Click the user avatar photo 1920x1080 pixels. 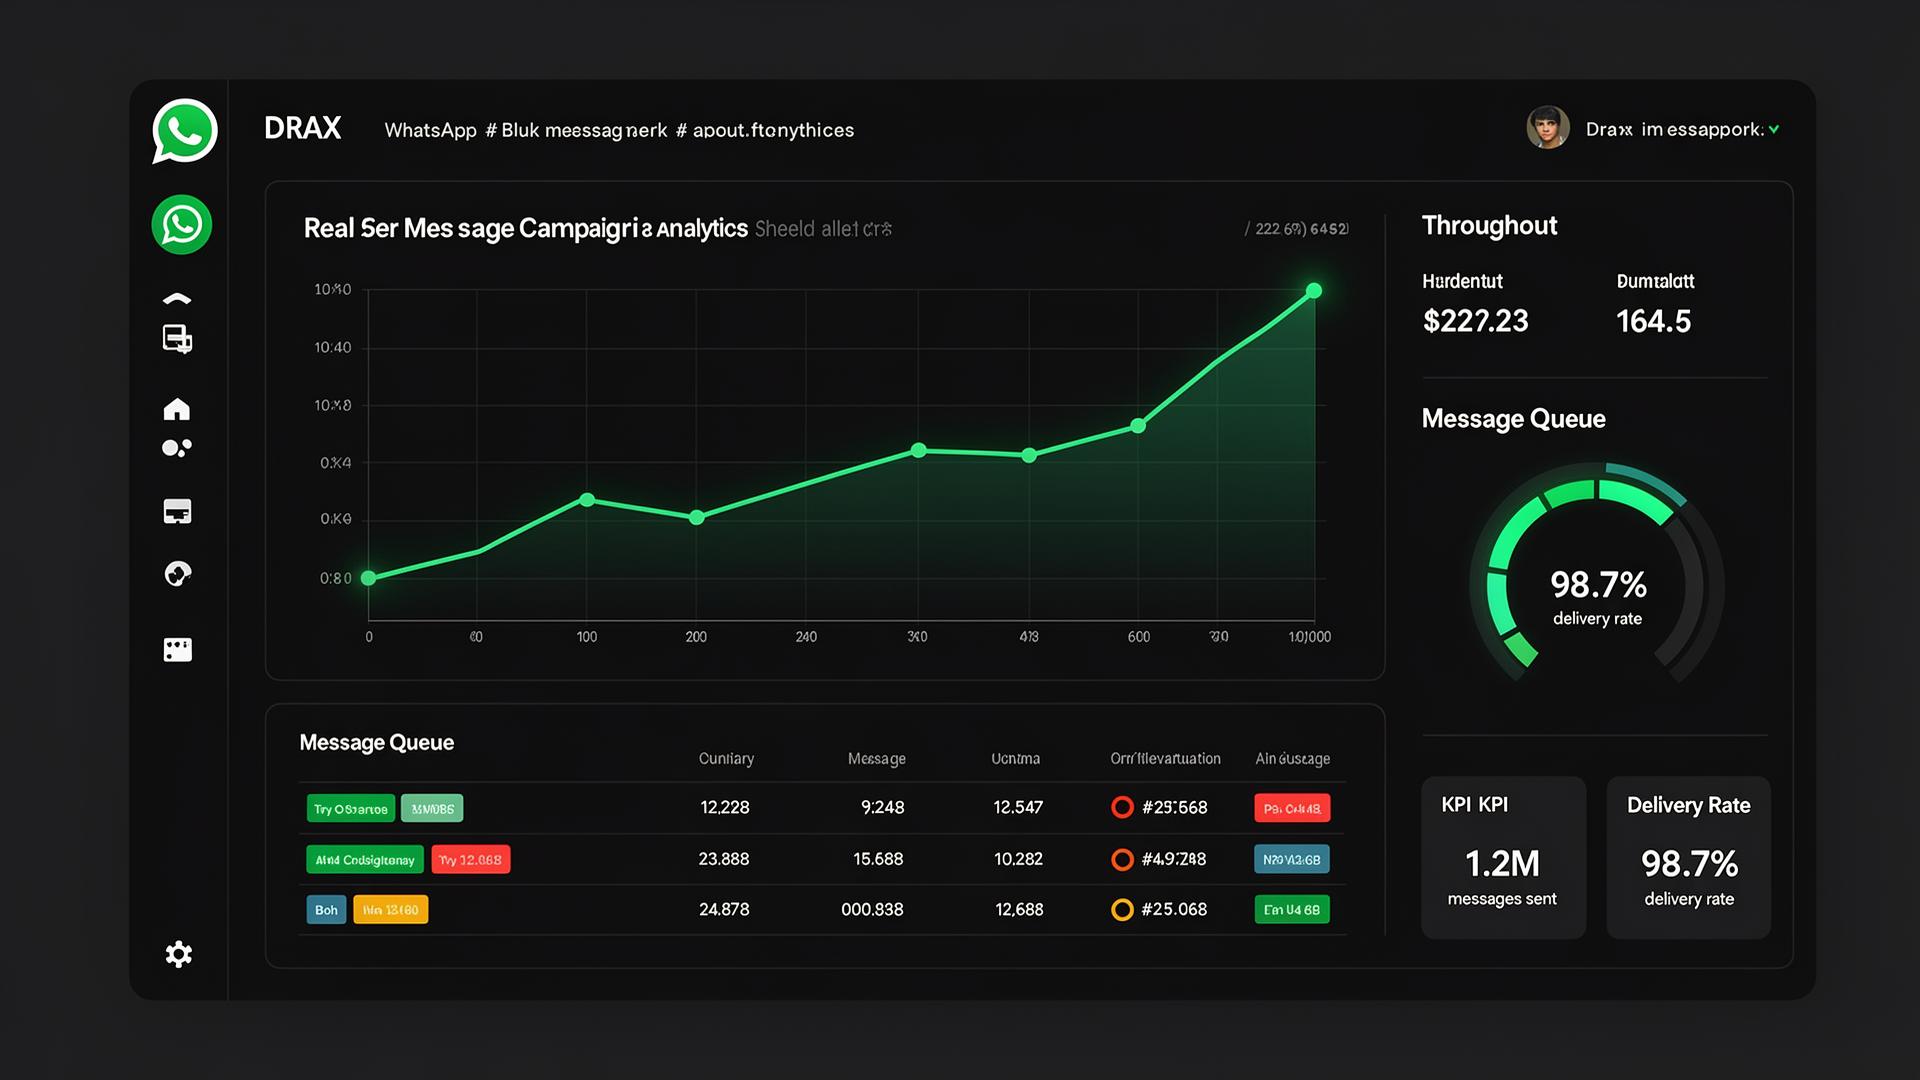point(1547,128)
